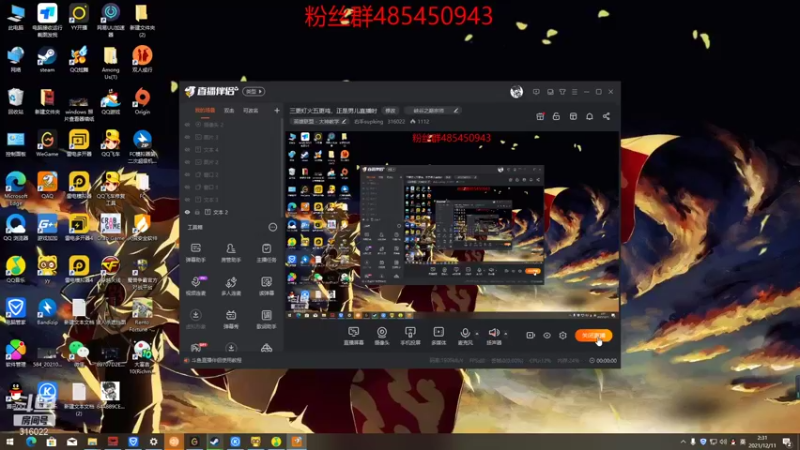The width and height of the screenshot is (800, 450).
Task: Open skin shirt icon in title bar
Action: pos(562,92)
